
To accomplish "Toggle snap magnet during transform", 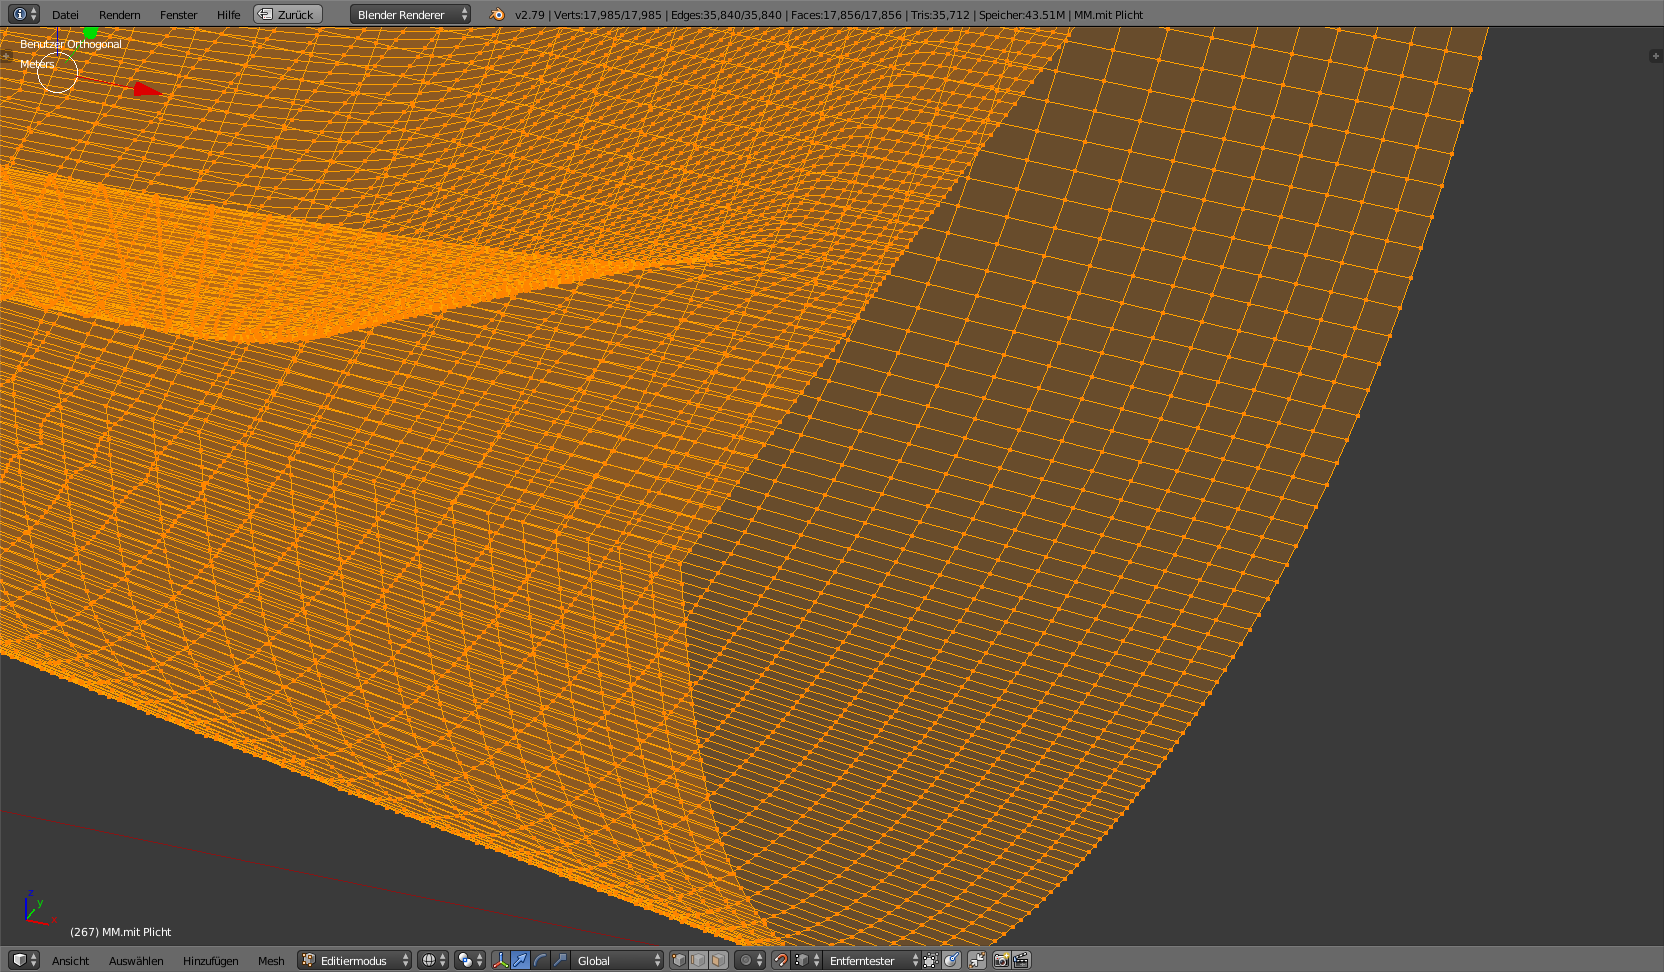I will pyautogui.click(x=780, y=960).
